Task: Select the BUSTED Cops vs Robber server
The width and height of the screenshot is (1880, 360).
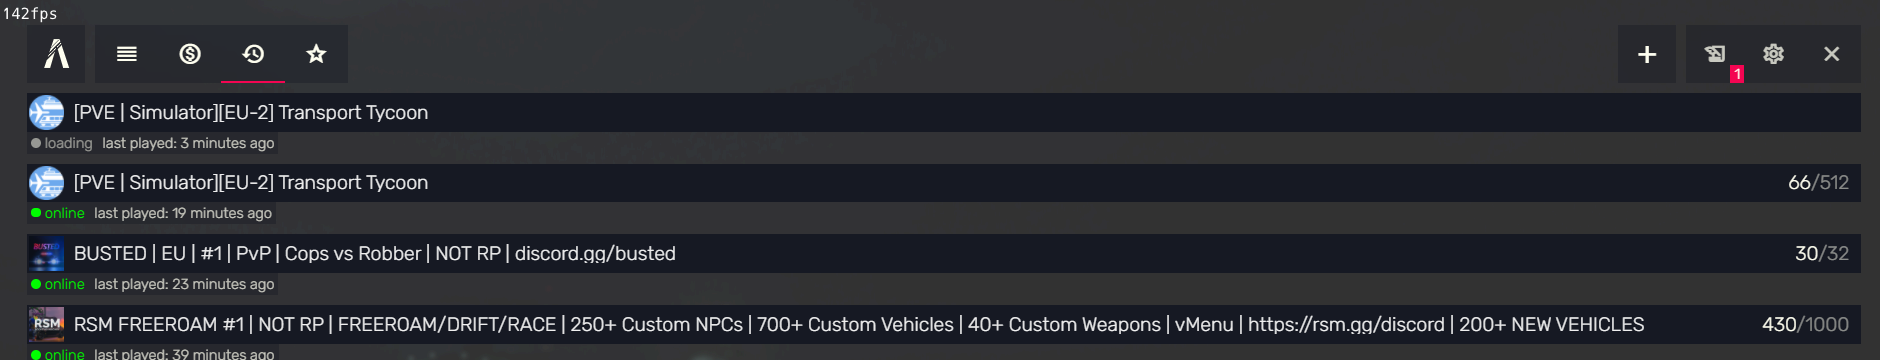Action: [x=944, y=254]
